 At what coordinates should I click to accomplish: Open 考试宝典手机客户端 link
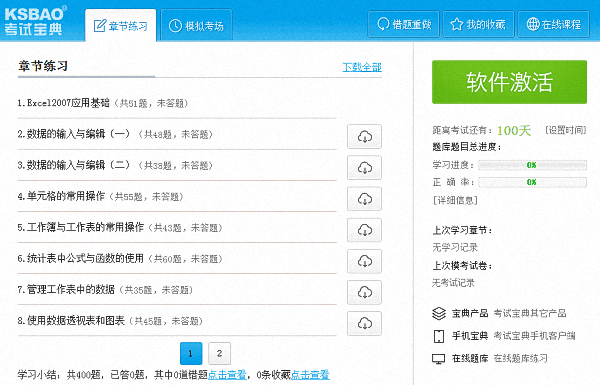point(534,336)
